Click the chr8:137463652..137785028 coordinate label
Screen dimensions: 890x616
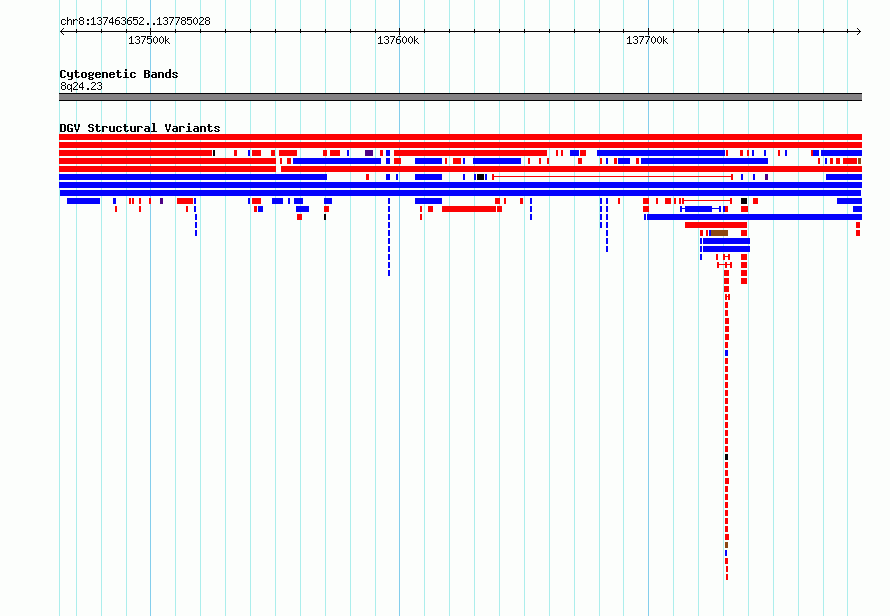[x=135, y=21]
